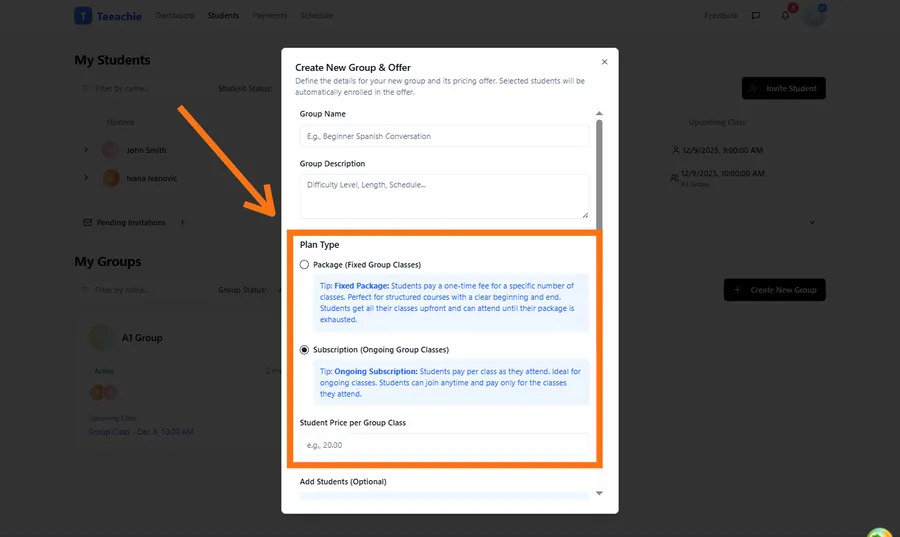Click the Group Name input field
The image size is (900, 537).
(444, 136)
